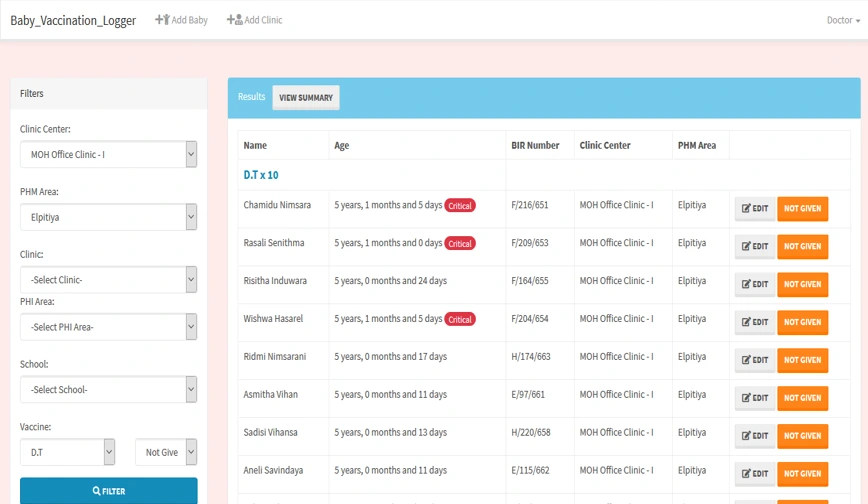
Task: Click the Add Baby icon in navbar
Action: coord(162,20)
